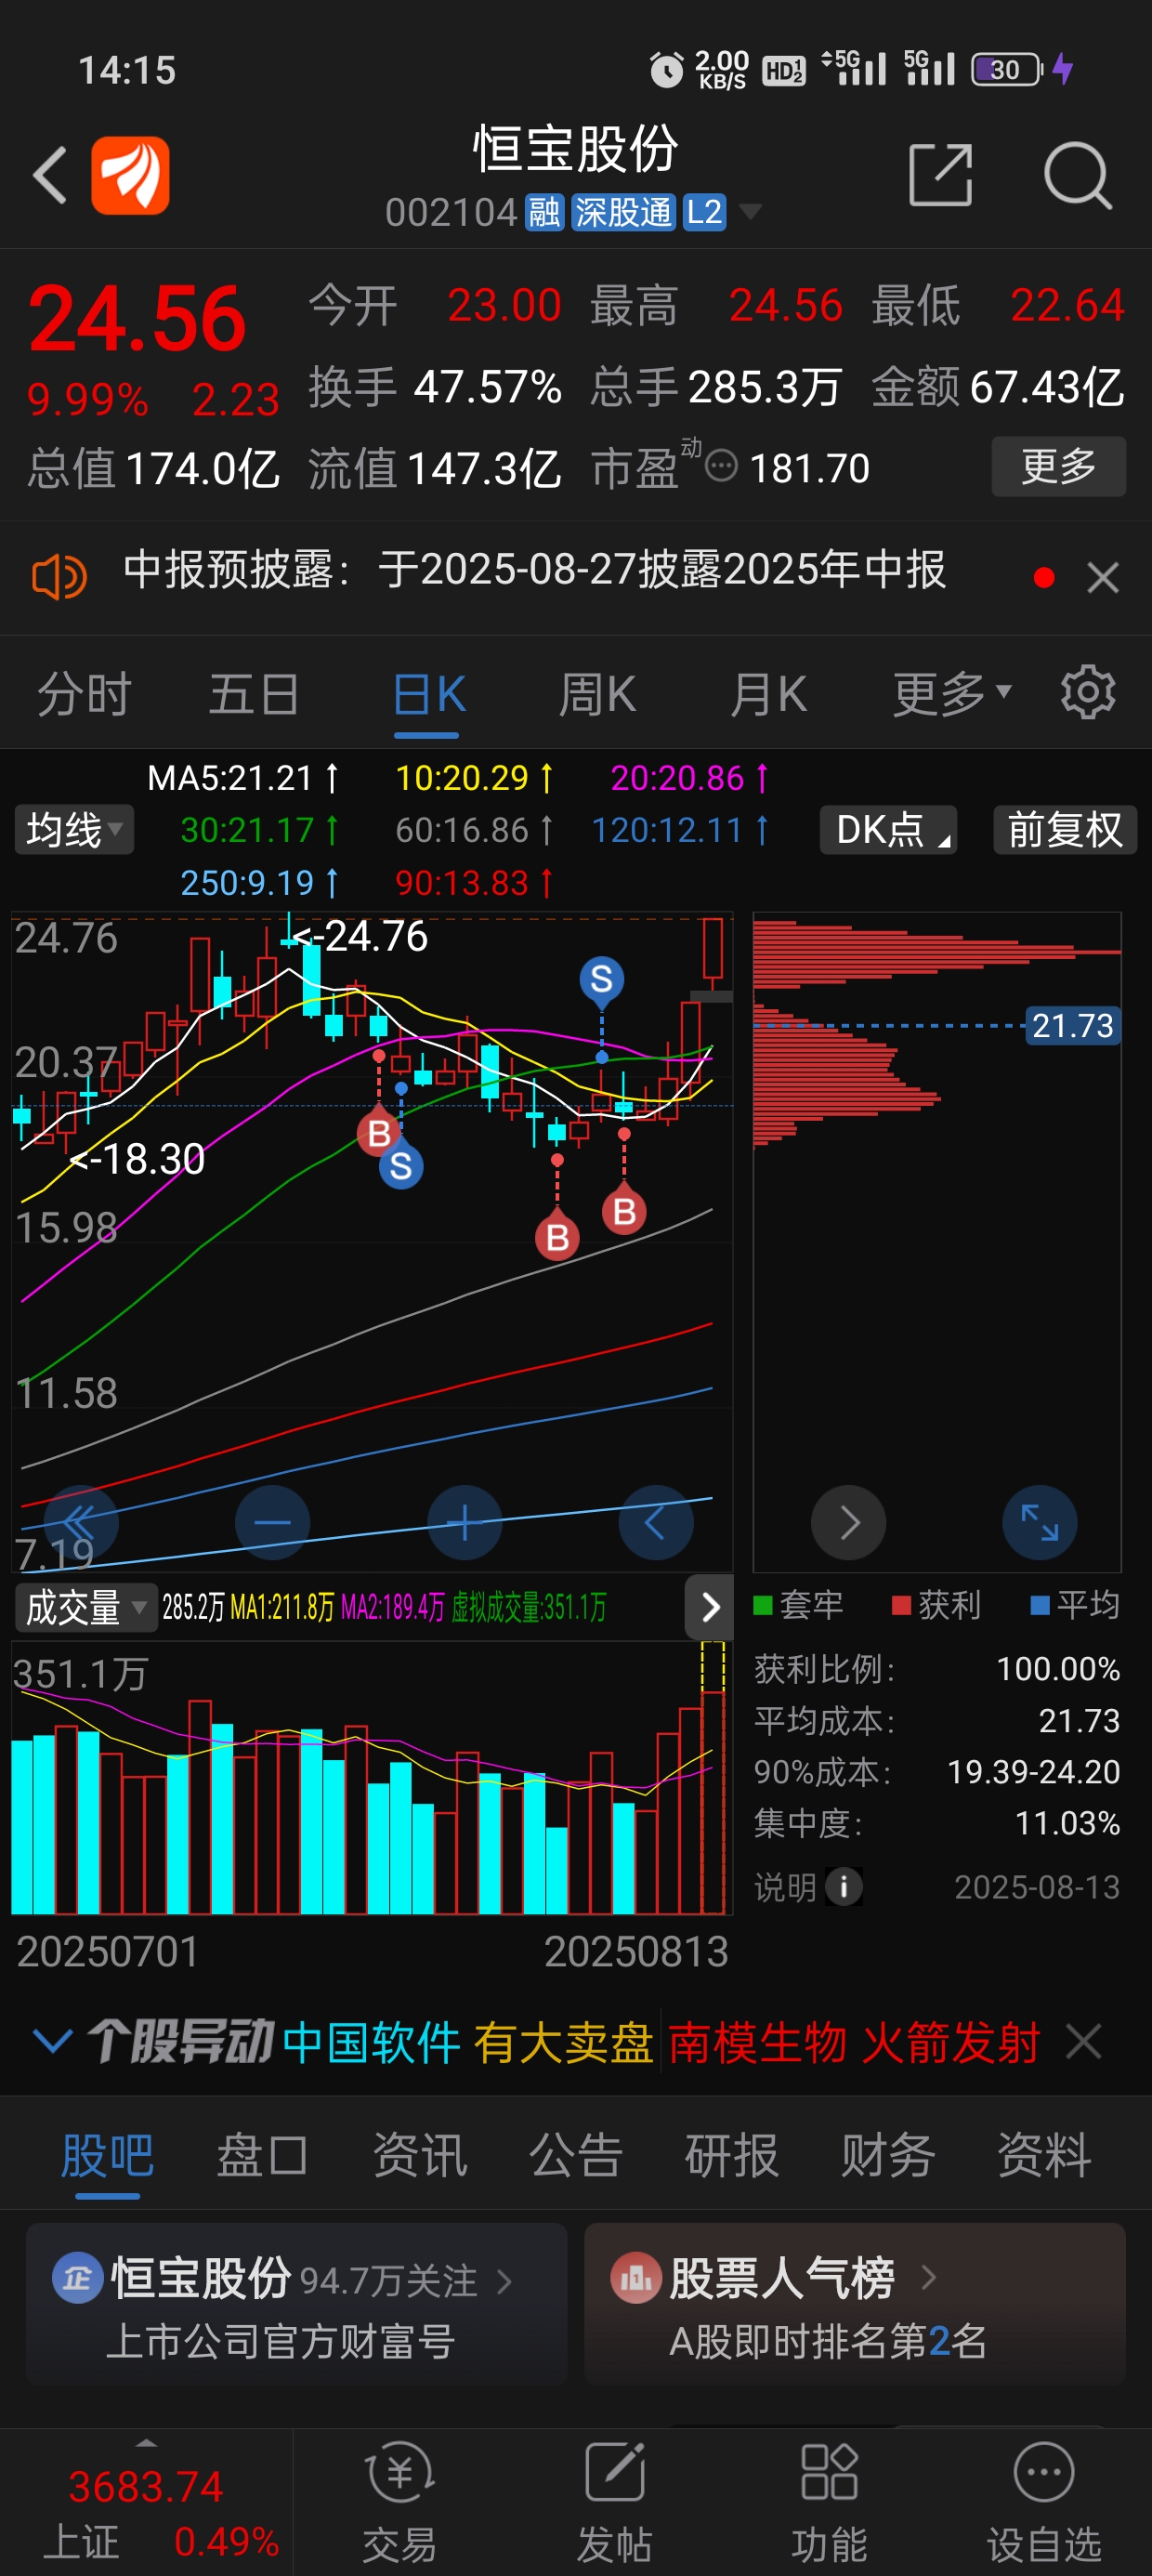Open 资料 tab
The width and height of the screenshot is (1152, 2576).
coord(1044,2154)
